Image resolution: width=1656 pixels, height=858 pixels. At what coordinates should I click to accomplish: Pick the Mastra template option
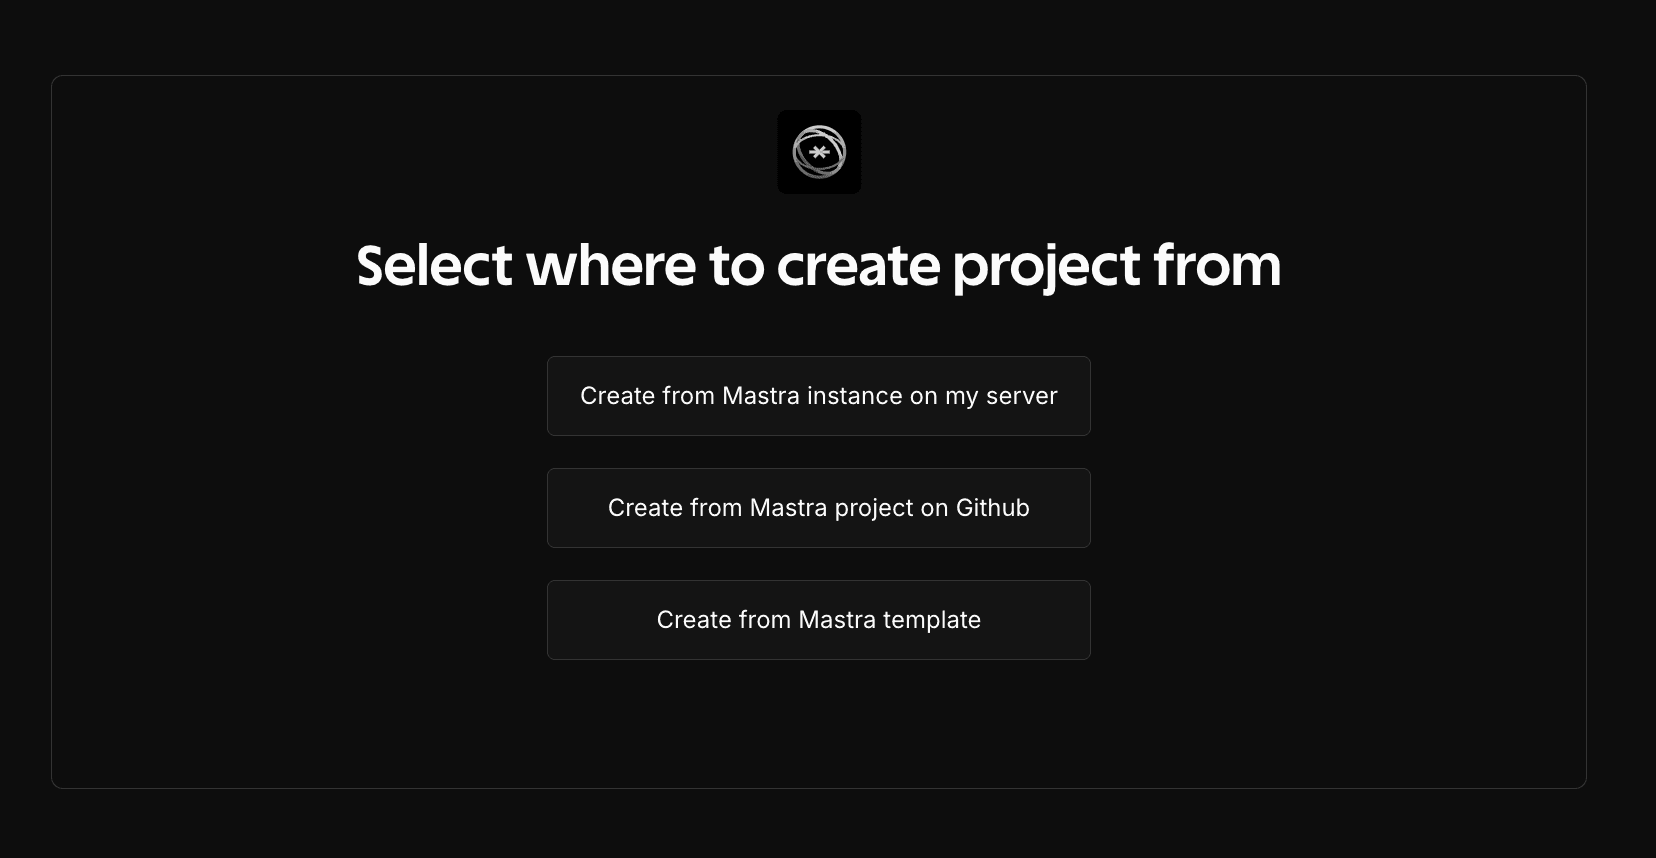point(818,620)
